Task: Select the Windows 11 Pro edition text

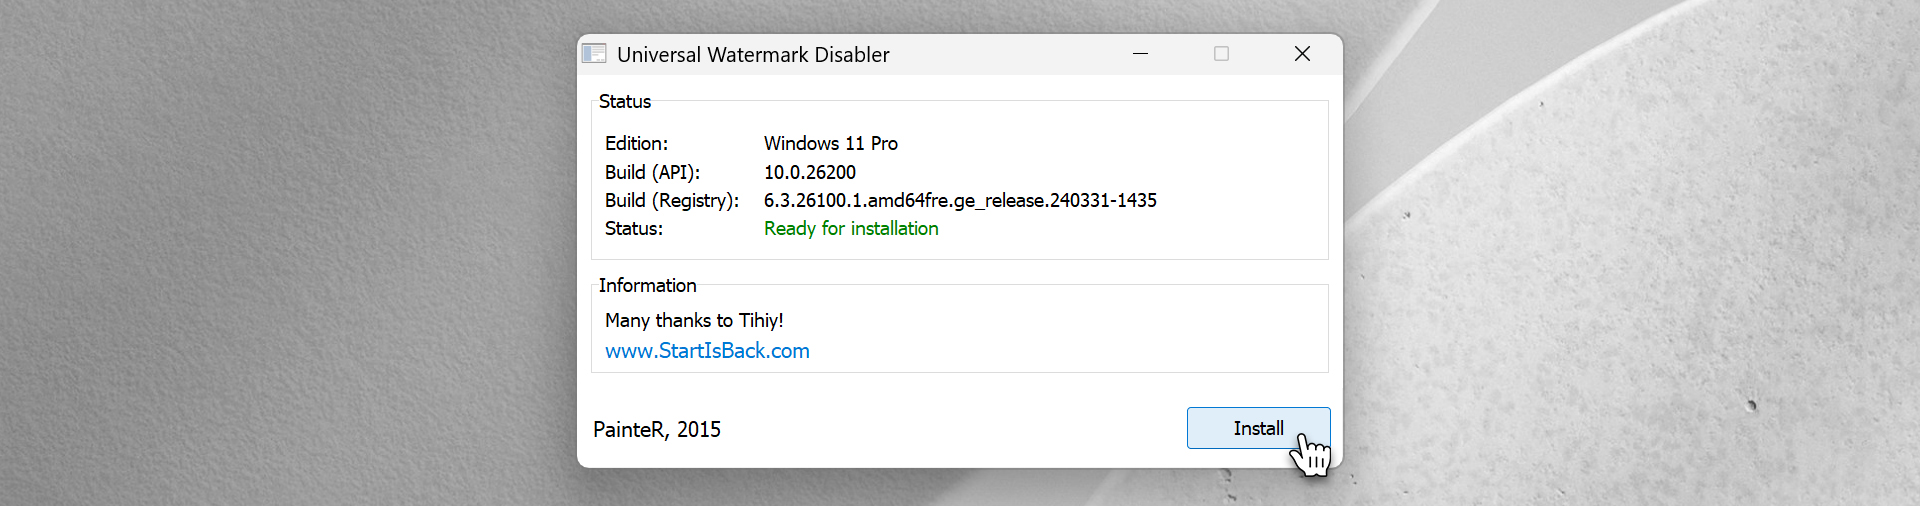Action: pyautogui.click(x=830, y=144)
